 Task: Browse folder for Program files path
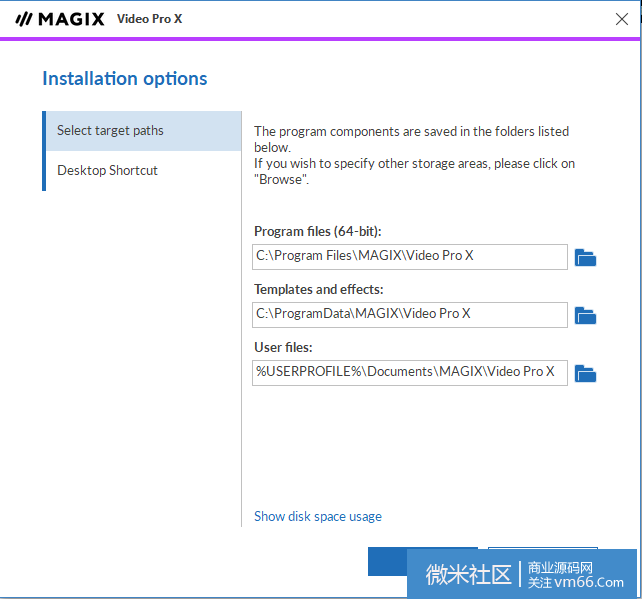(585, 258)
